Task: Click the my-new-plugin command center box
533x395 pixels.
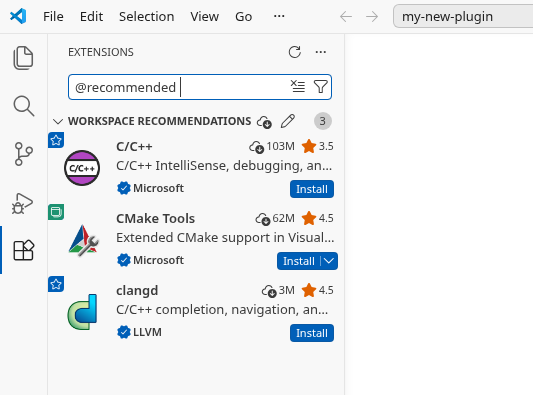Action: pos(463,16)
